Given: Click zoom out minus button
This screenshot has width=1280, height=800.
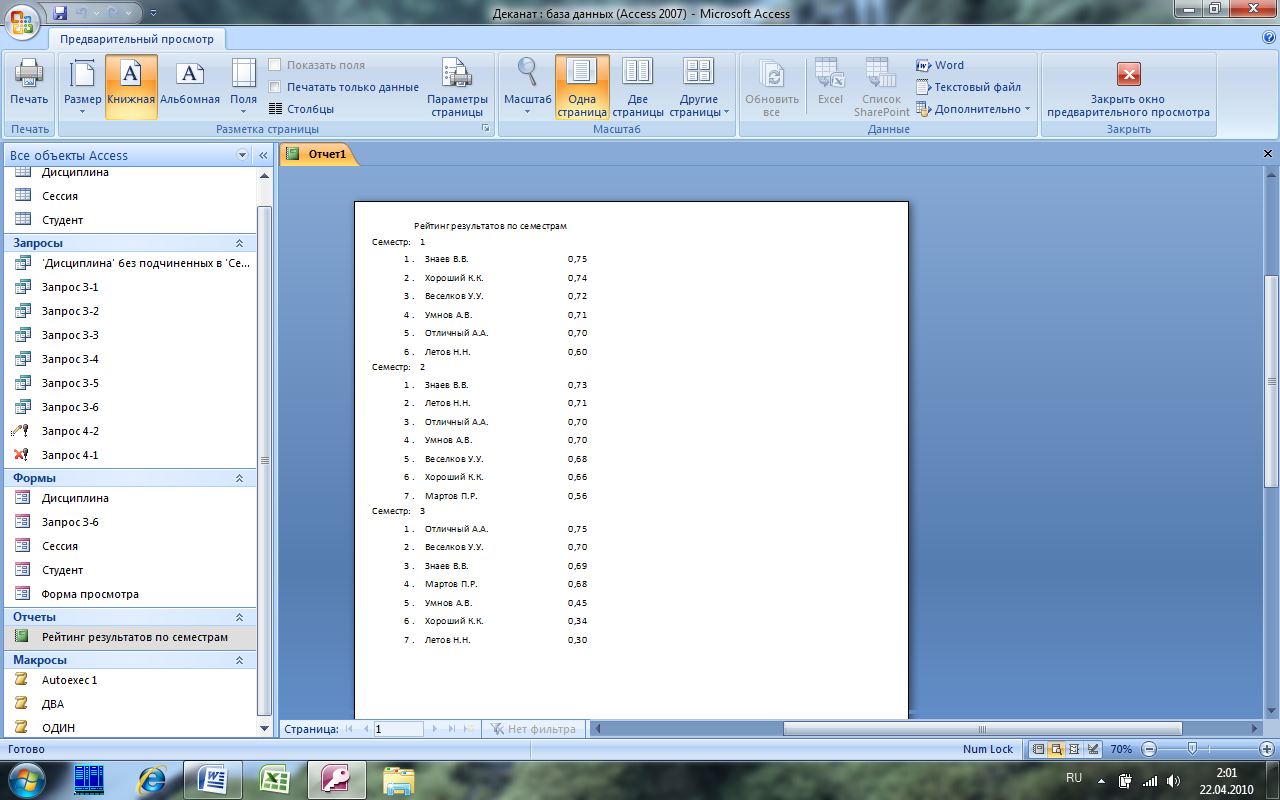Looking at the screenshot, I should pos(1149,749).
